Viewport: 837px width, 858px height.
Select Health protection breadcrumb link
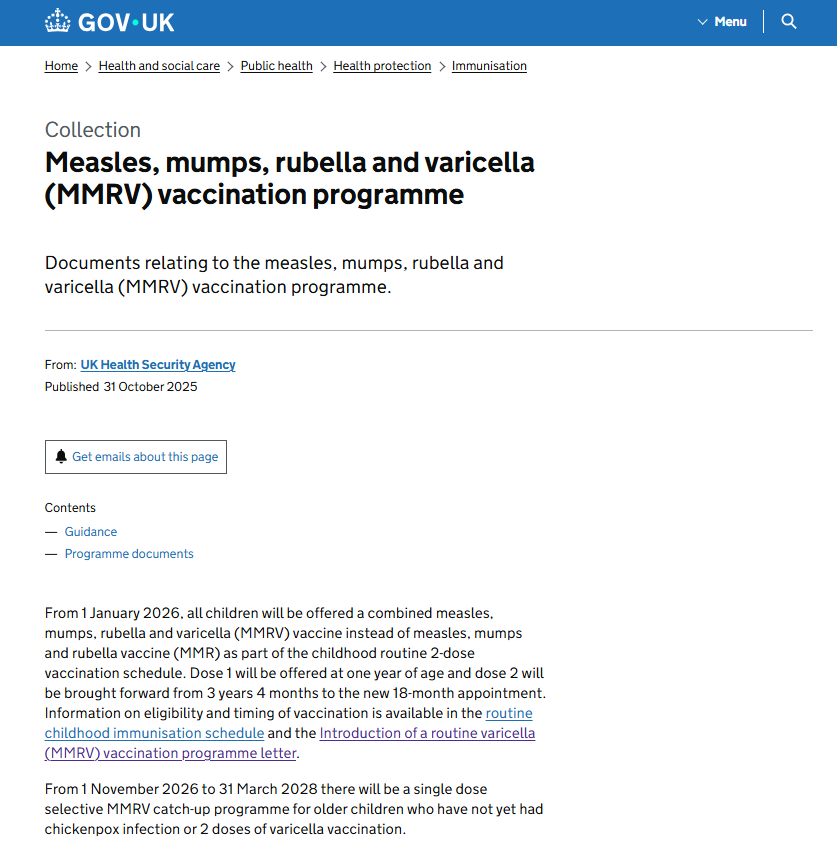(x=382, y=66)
